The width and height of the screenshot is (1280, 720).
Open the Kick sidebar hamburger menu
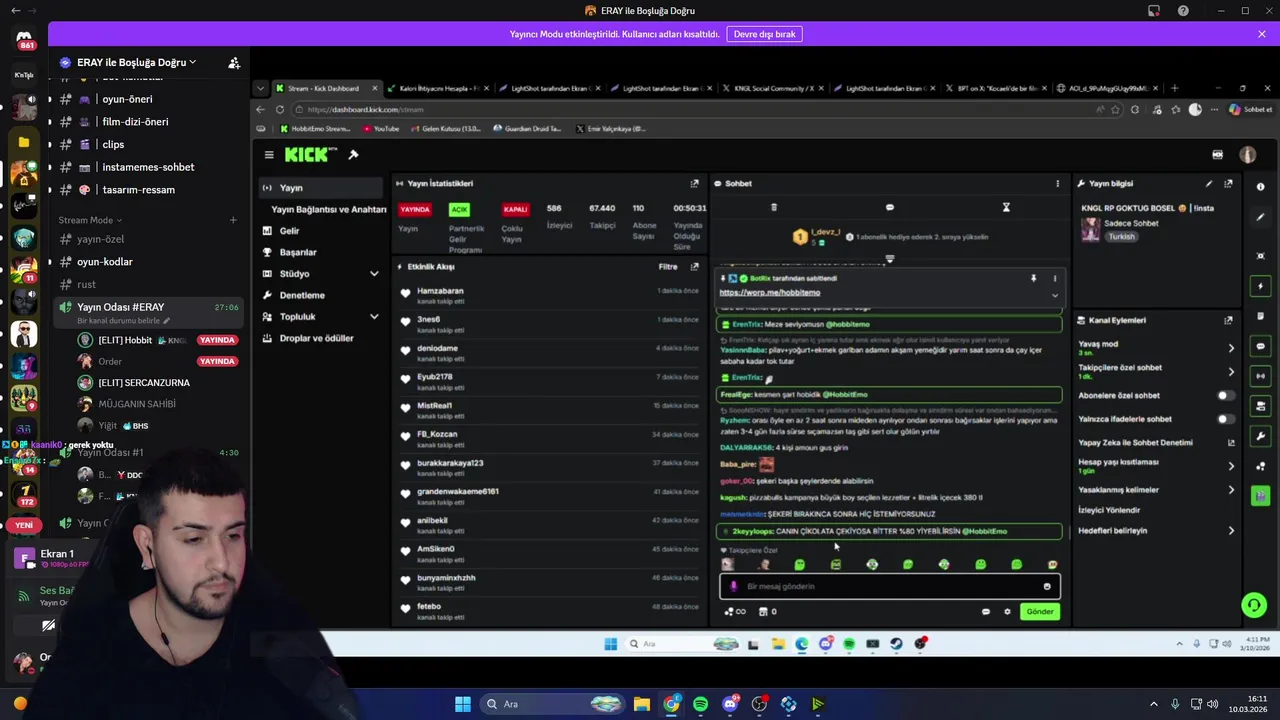click(269, 155)
